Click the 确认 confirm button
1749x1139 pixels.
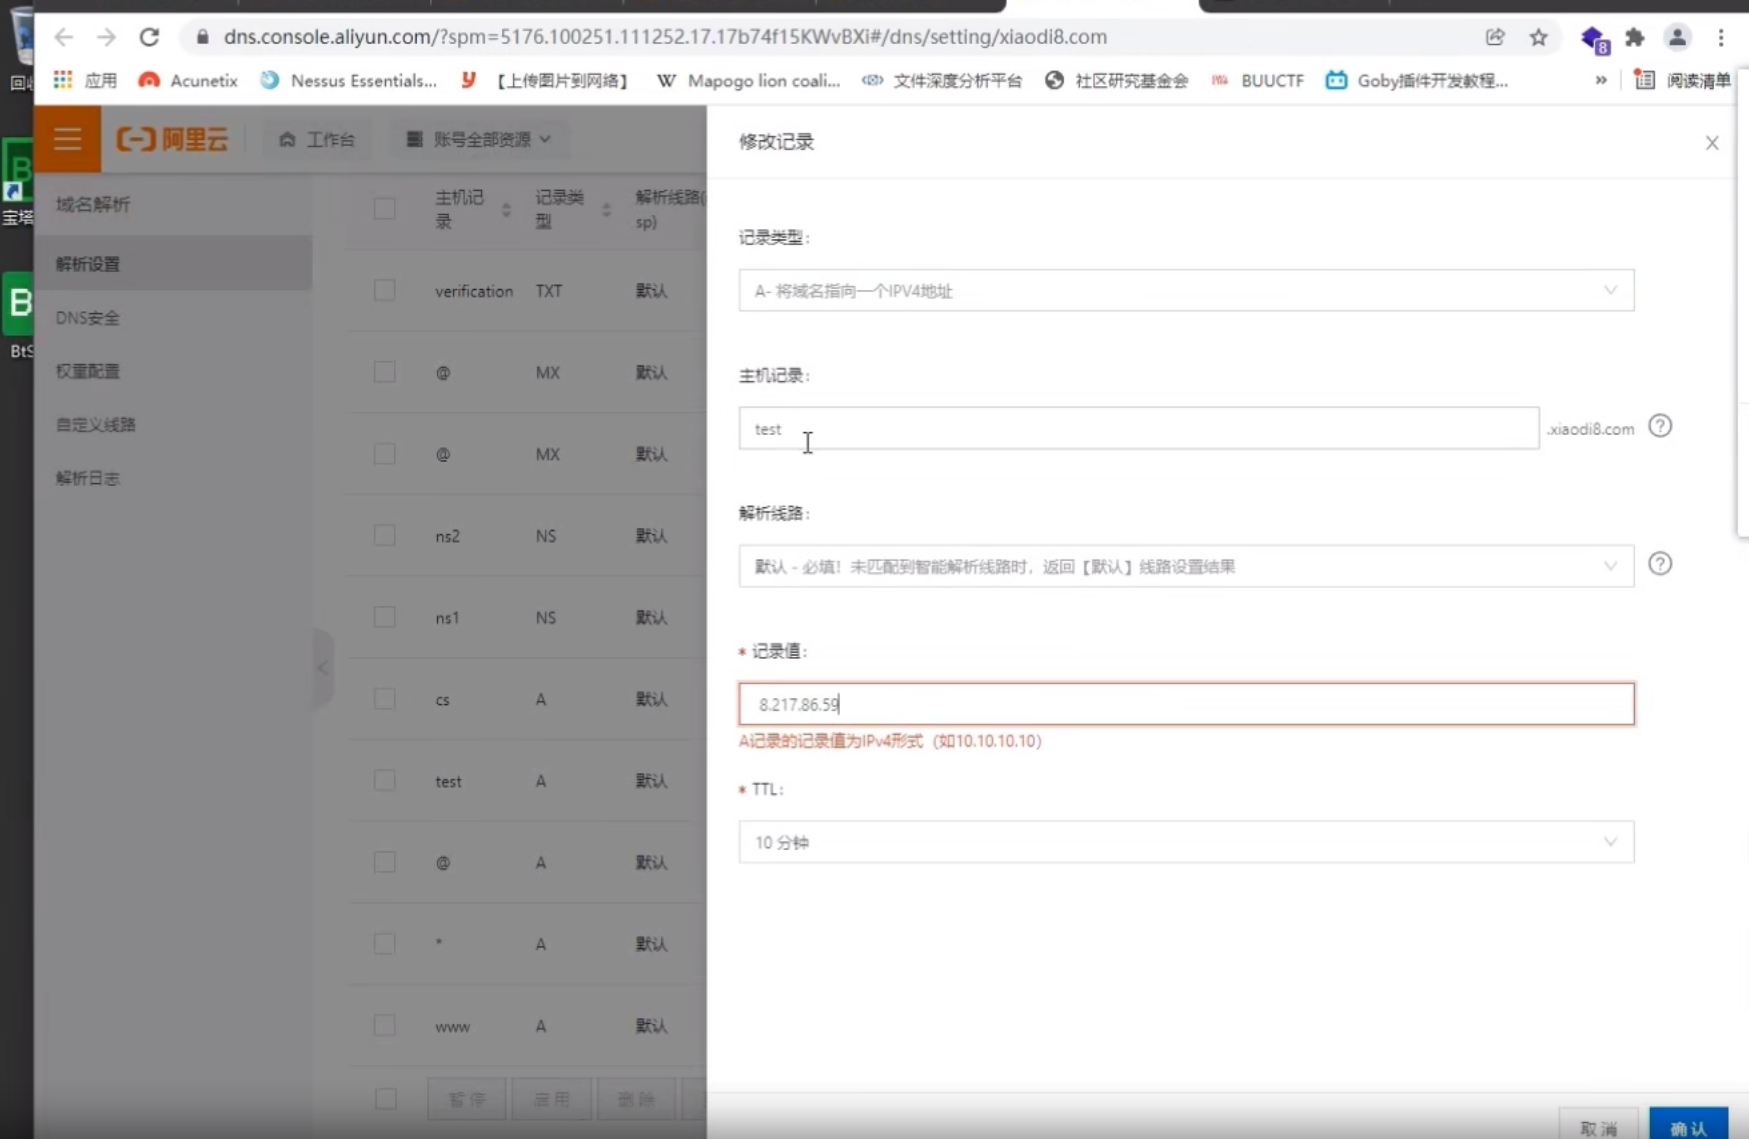tap(1688, 1126)
